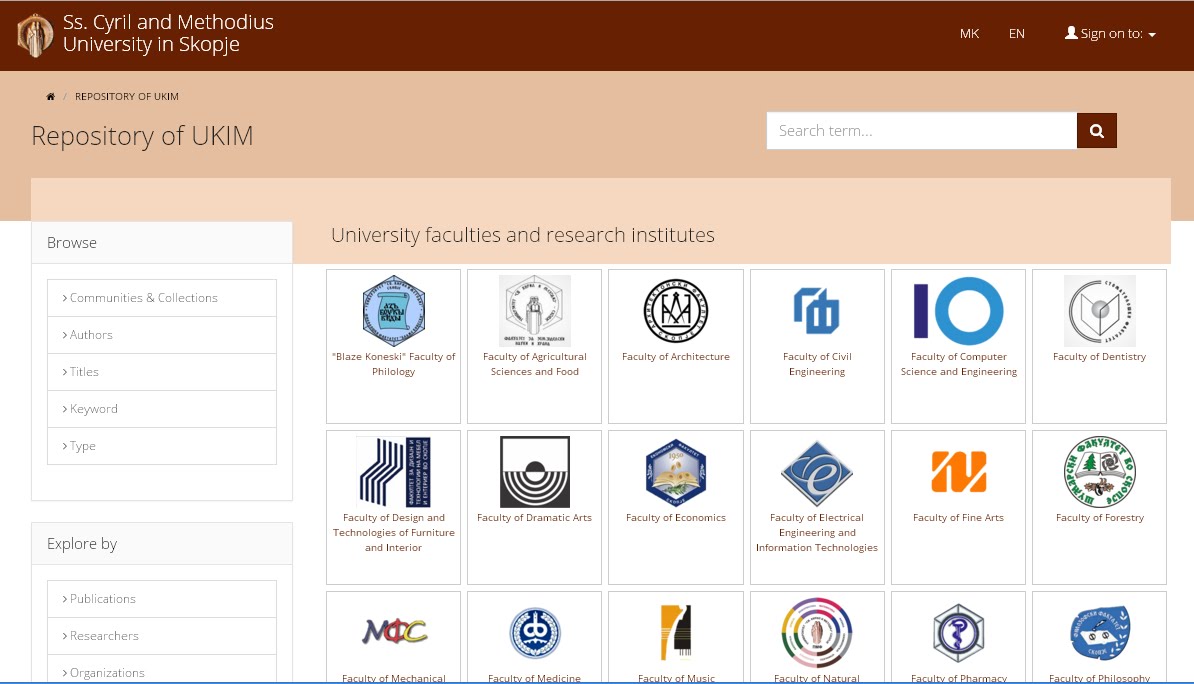Open Faculty of Design and Technologies logo

pyautogui.click(x=394, y=472)
